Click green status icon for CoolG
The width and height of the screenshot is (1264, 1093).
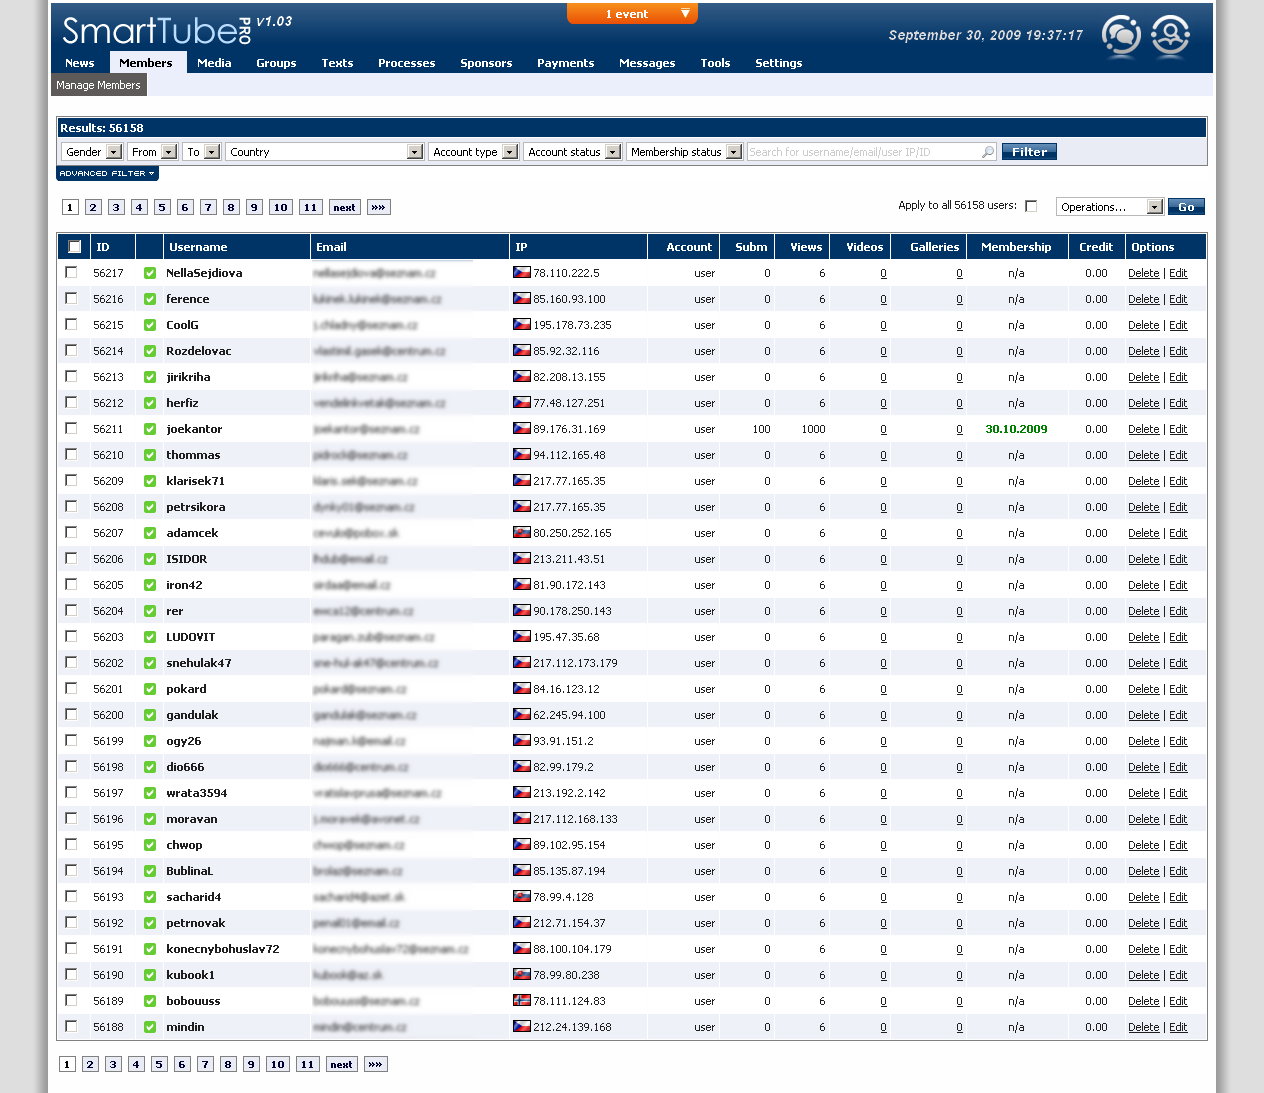[x=150, y=325]
